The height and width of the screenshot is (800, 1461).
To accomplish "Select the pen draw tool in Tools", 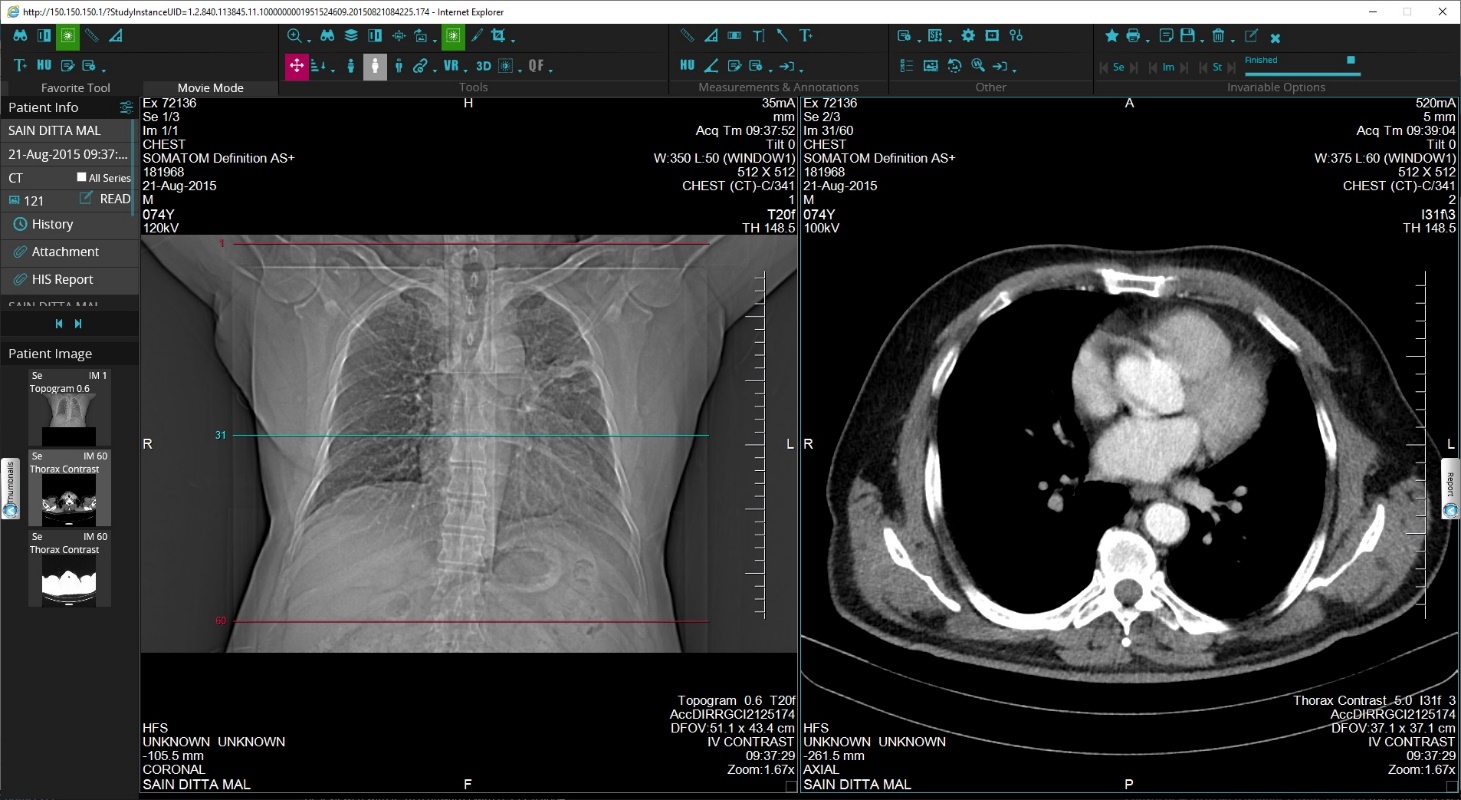I will (x=477, y=35).
